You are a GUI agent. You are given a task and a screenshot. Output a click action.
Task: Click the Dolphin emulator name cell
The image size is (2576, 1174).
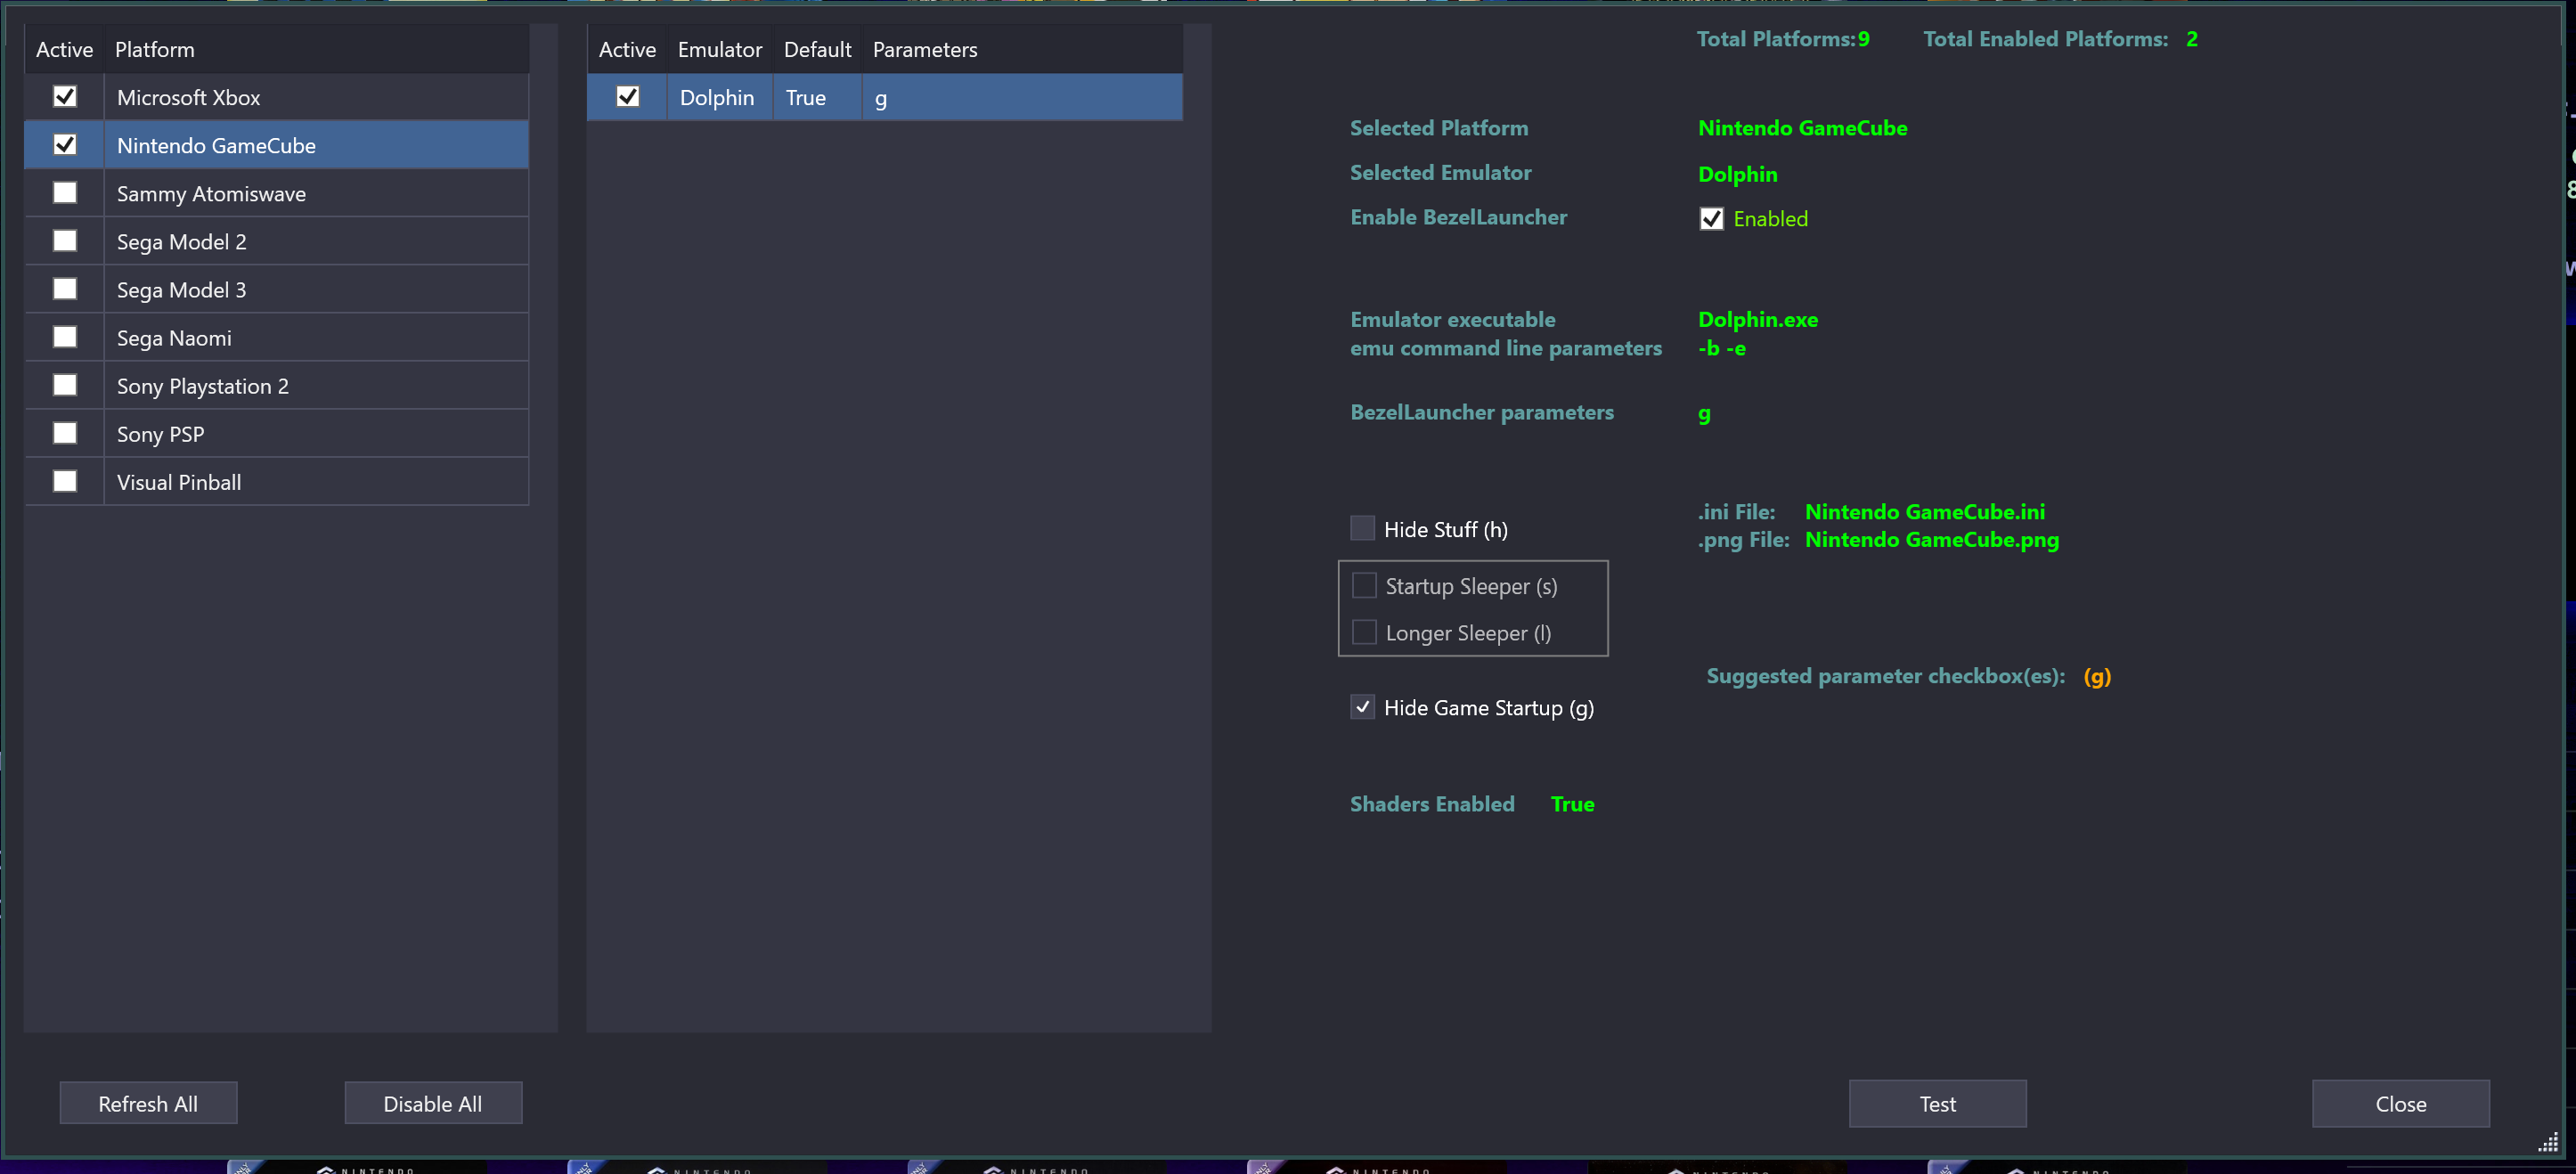tap(720, 97)
